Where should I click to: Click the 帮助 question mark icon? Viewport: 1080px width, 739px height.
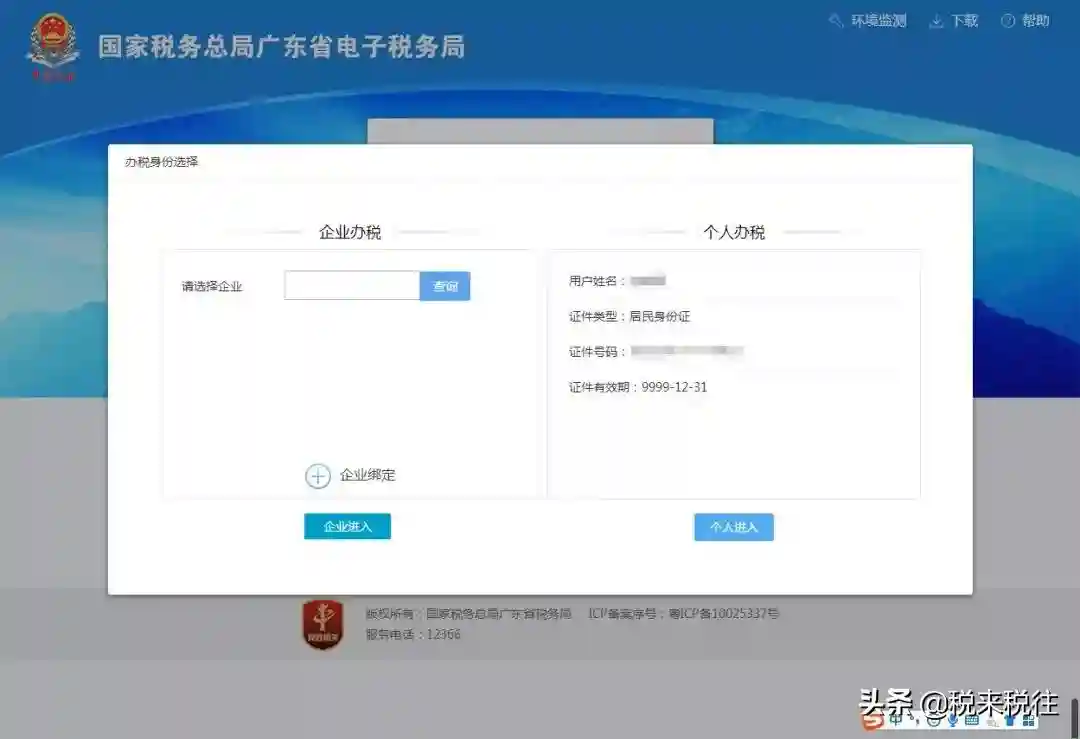point(1007,21)
